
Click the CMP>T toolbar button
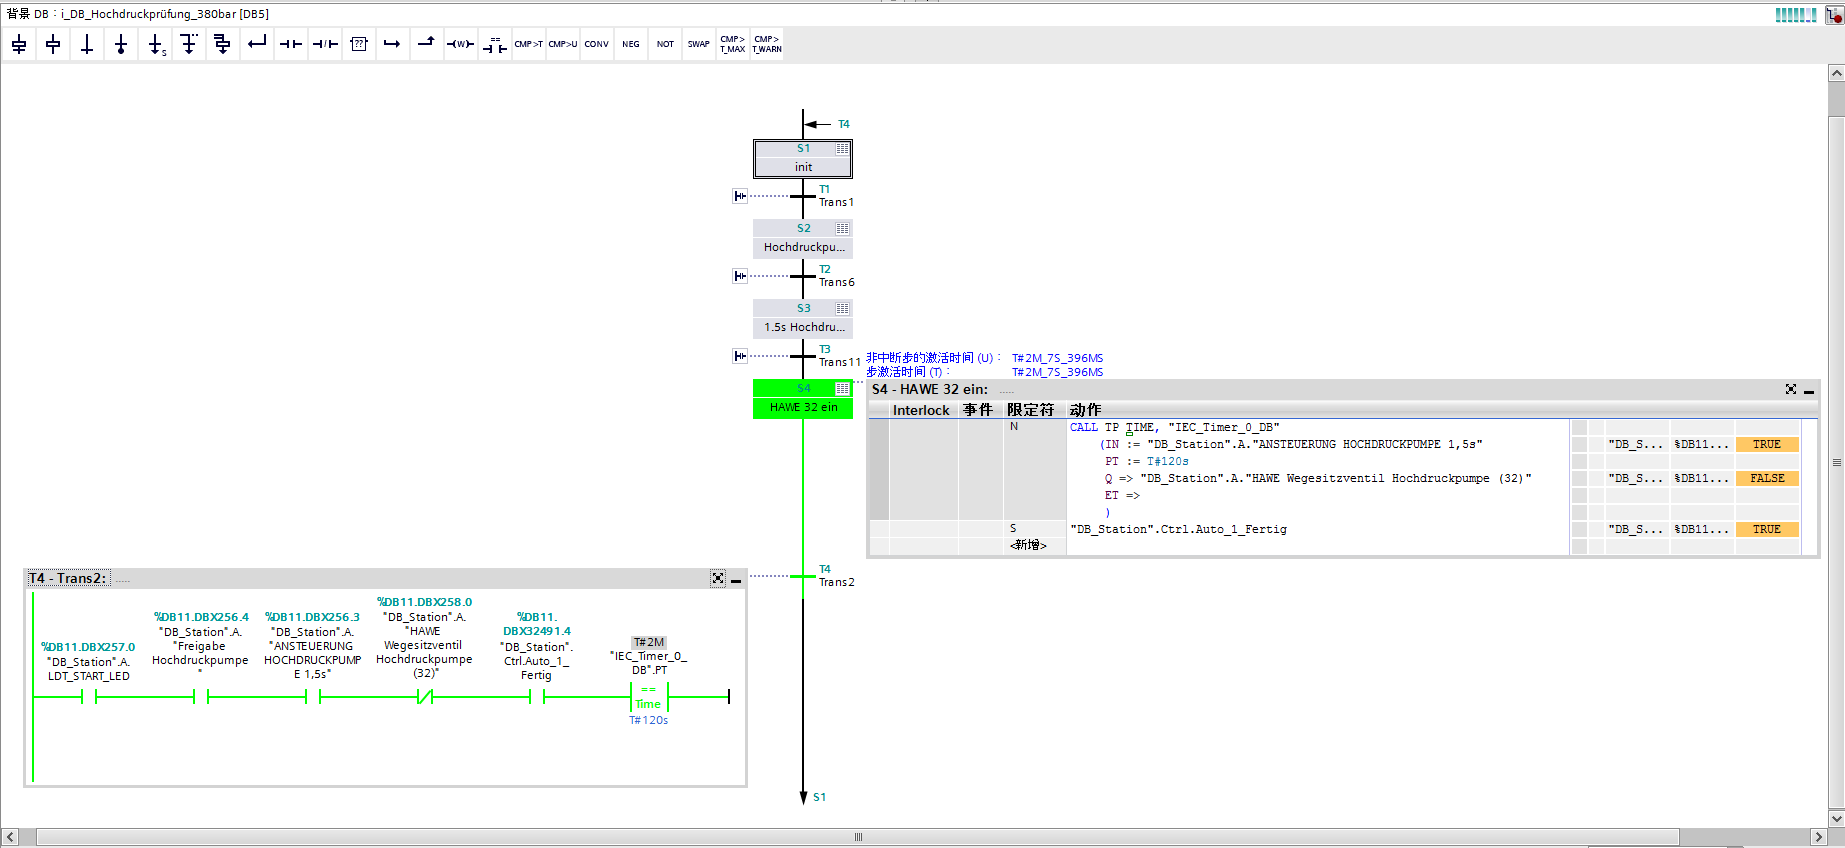point(528,44)
